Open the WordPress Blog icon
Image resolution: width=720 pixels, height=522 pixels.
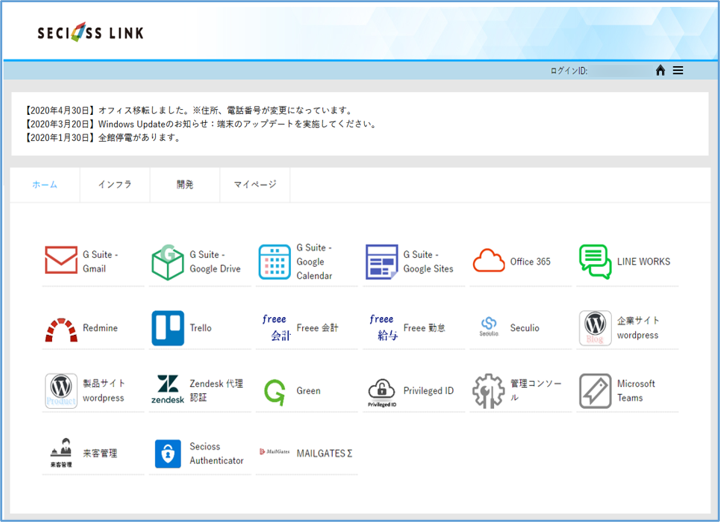coord(595,328)
